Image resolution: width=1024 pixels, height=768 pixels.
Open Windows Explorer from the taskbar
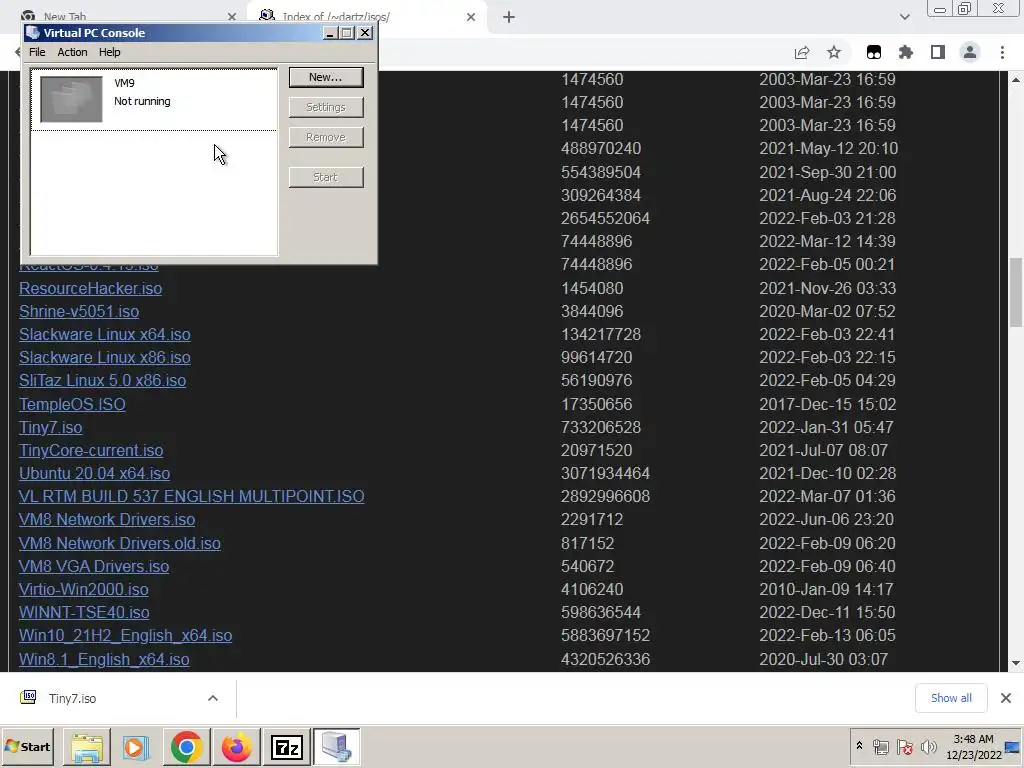[86, 746]
